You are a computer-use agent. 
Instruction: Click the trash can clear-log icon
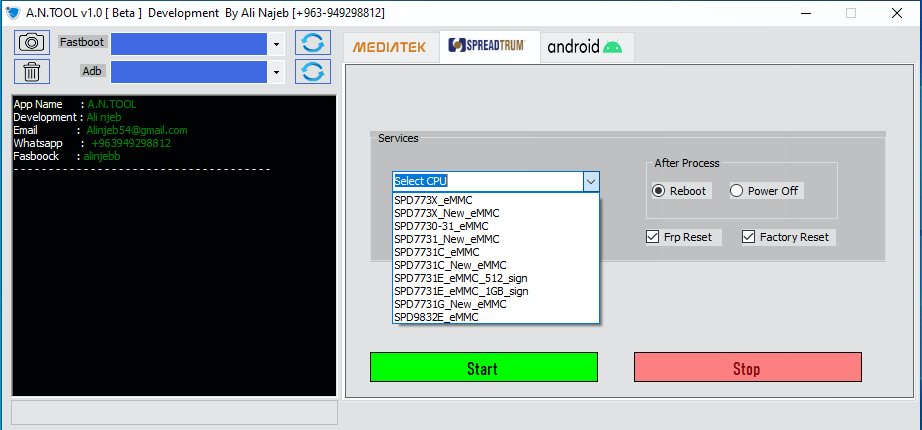pyautogui.click(x=32, y=71)
